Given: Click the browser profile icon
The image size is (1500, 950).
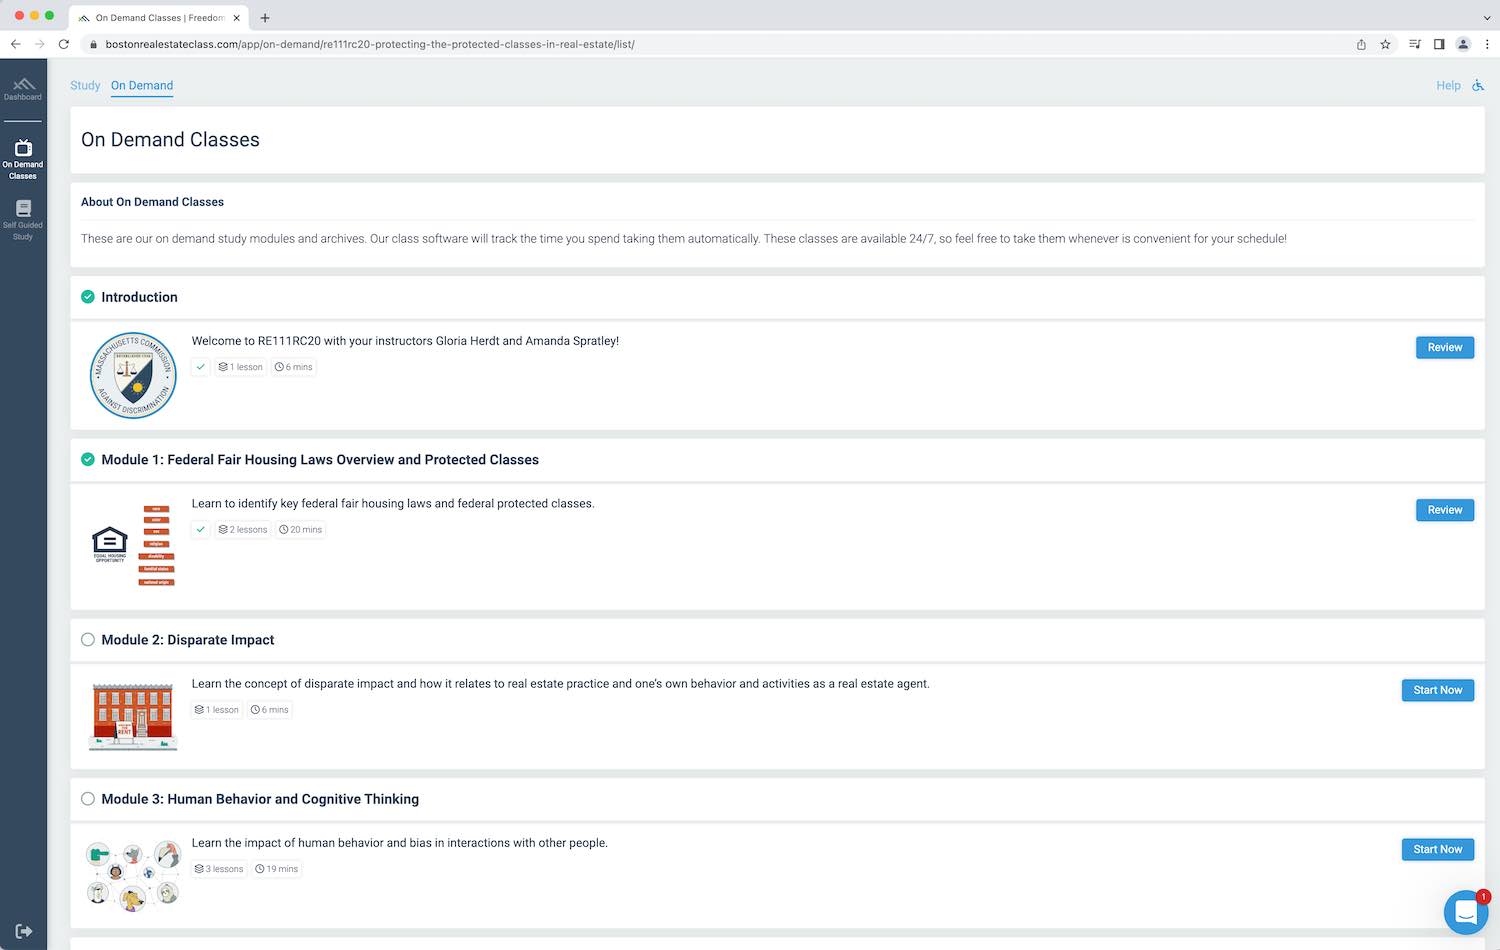Looking at the screenshot, I should click(x=1463, y=44).
